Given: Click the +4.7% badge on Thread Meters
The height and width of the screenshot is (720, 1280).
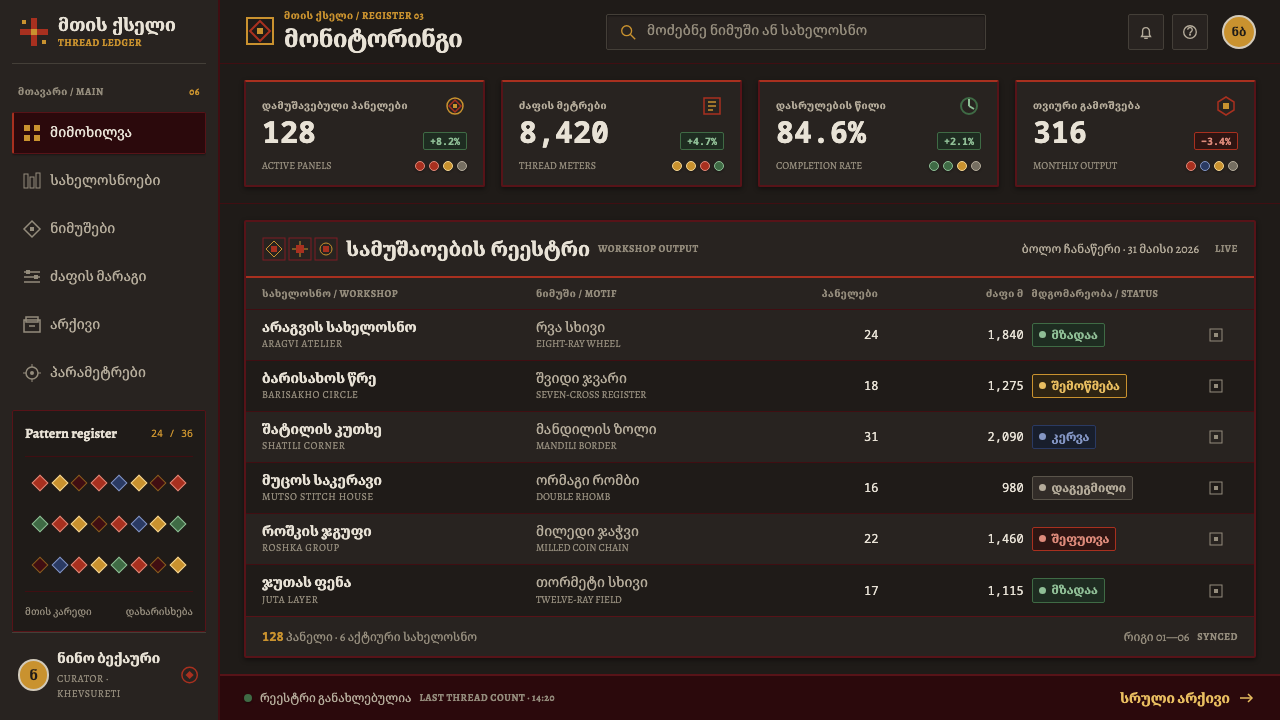Looking at the screenshot, I should click(x=702, y=141).
